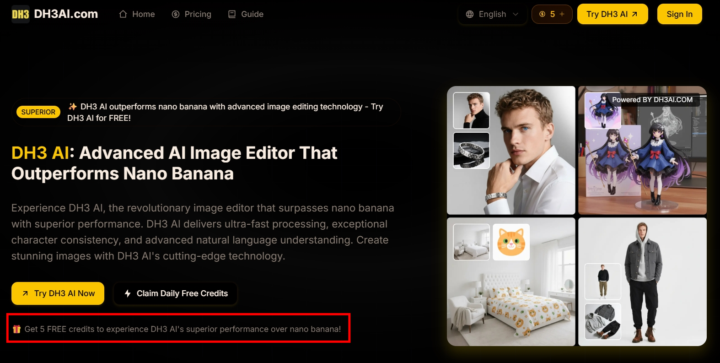
Task: Open the 5 credits counter
Action: click(552, 14)
